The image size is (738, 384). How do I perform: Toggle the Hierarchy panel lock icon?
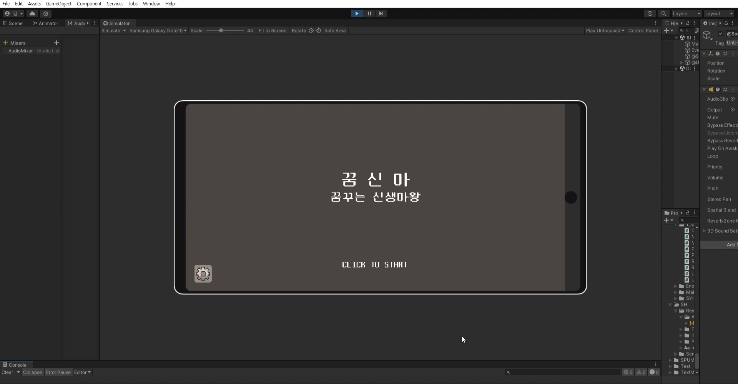click(x=688, y=23)
